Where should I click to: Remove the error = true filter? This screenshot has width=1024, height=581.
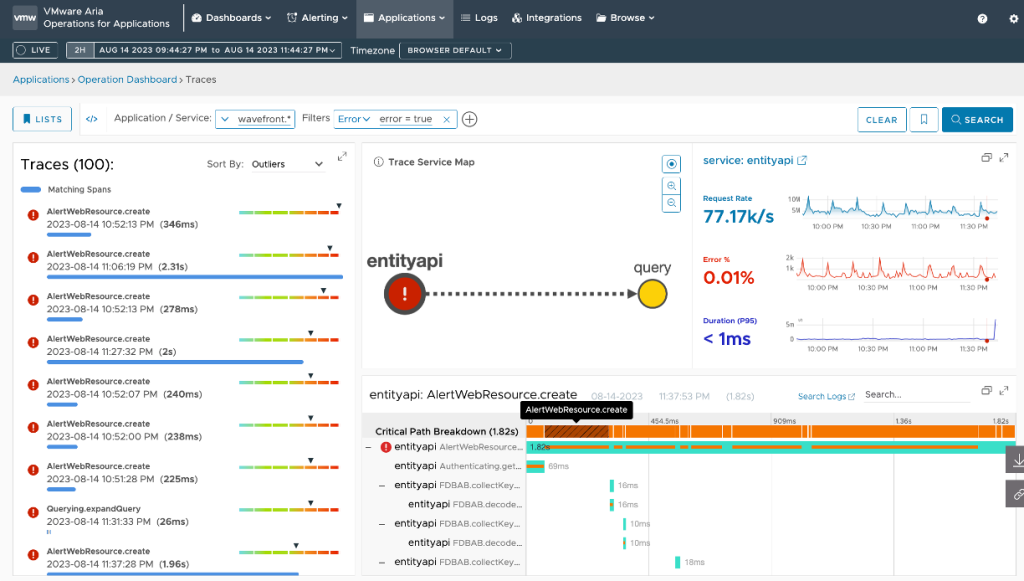click(x=447, y=119)
